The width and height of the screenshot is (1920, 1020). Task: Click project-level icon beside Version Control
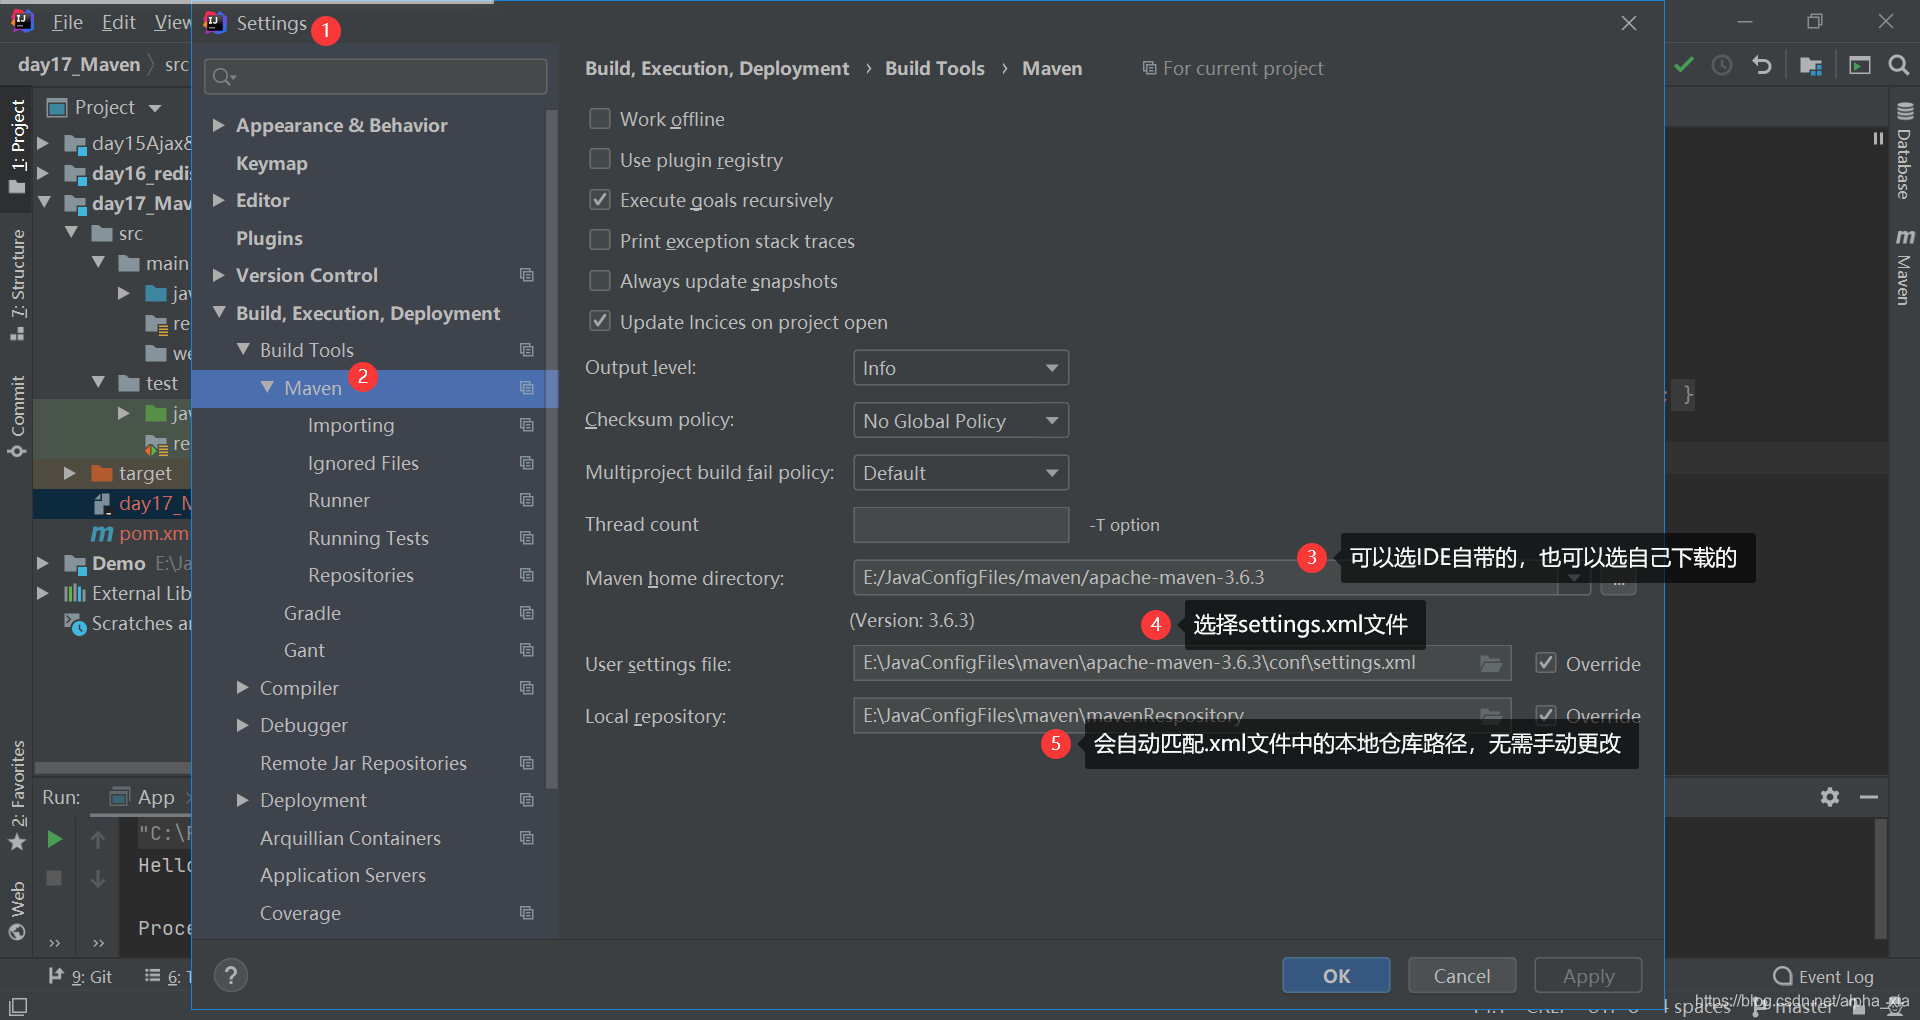click(x=527, y=275)
